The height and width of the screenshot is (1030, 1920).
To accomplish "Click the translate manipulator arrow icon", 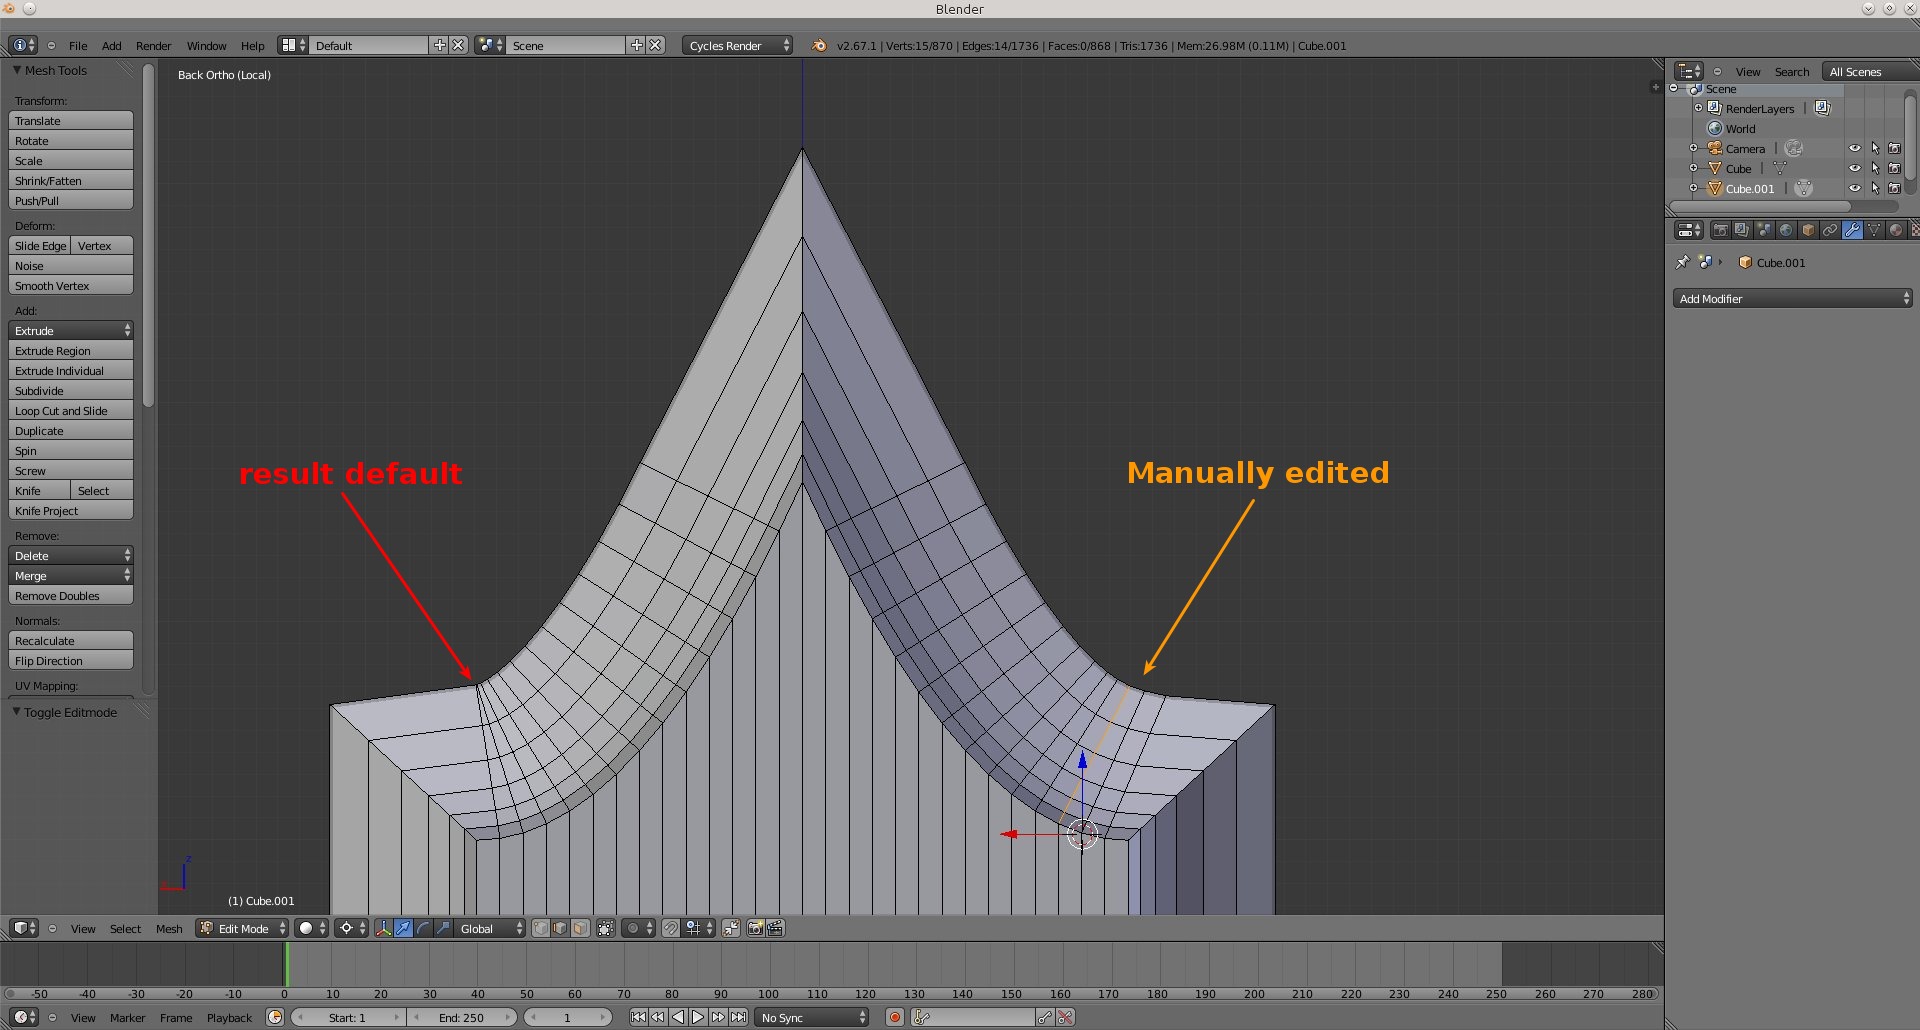I will 403,929.
